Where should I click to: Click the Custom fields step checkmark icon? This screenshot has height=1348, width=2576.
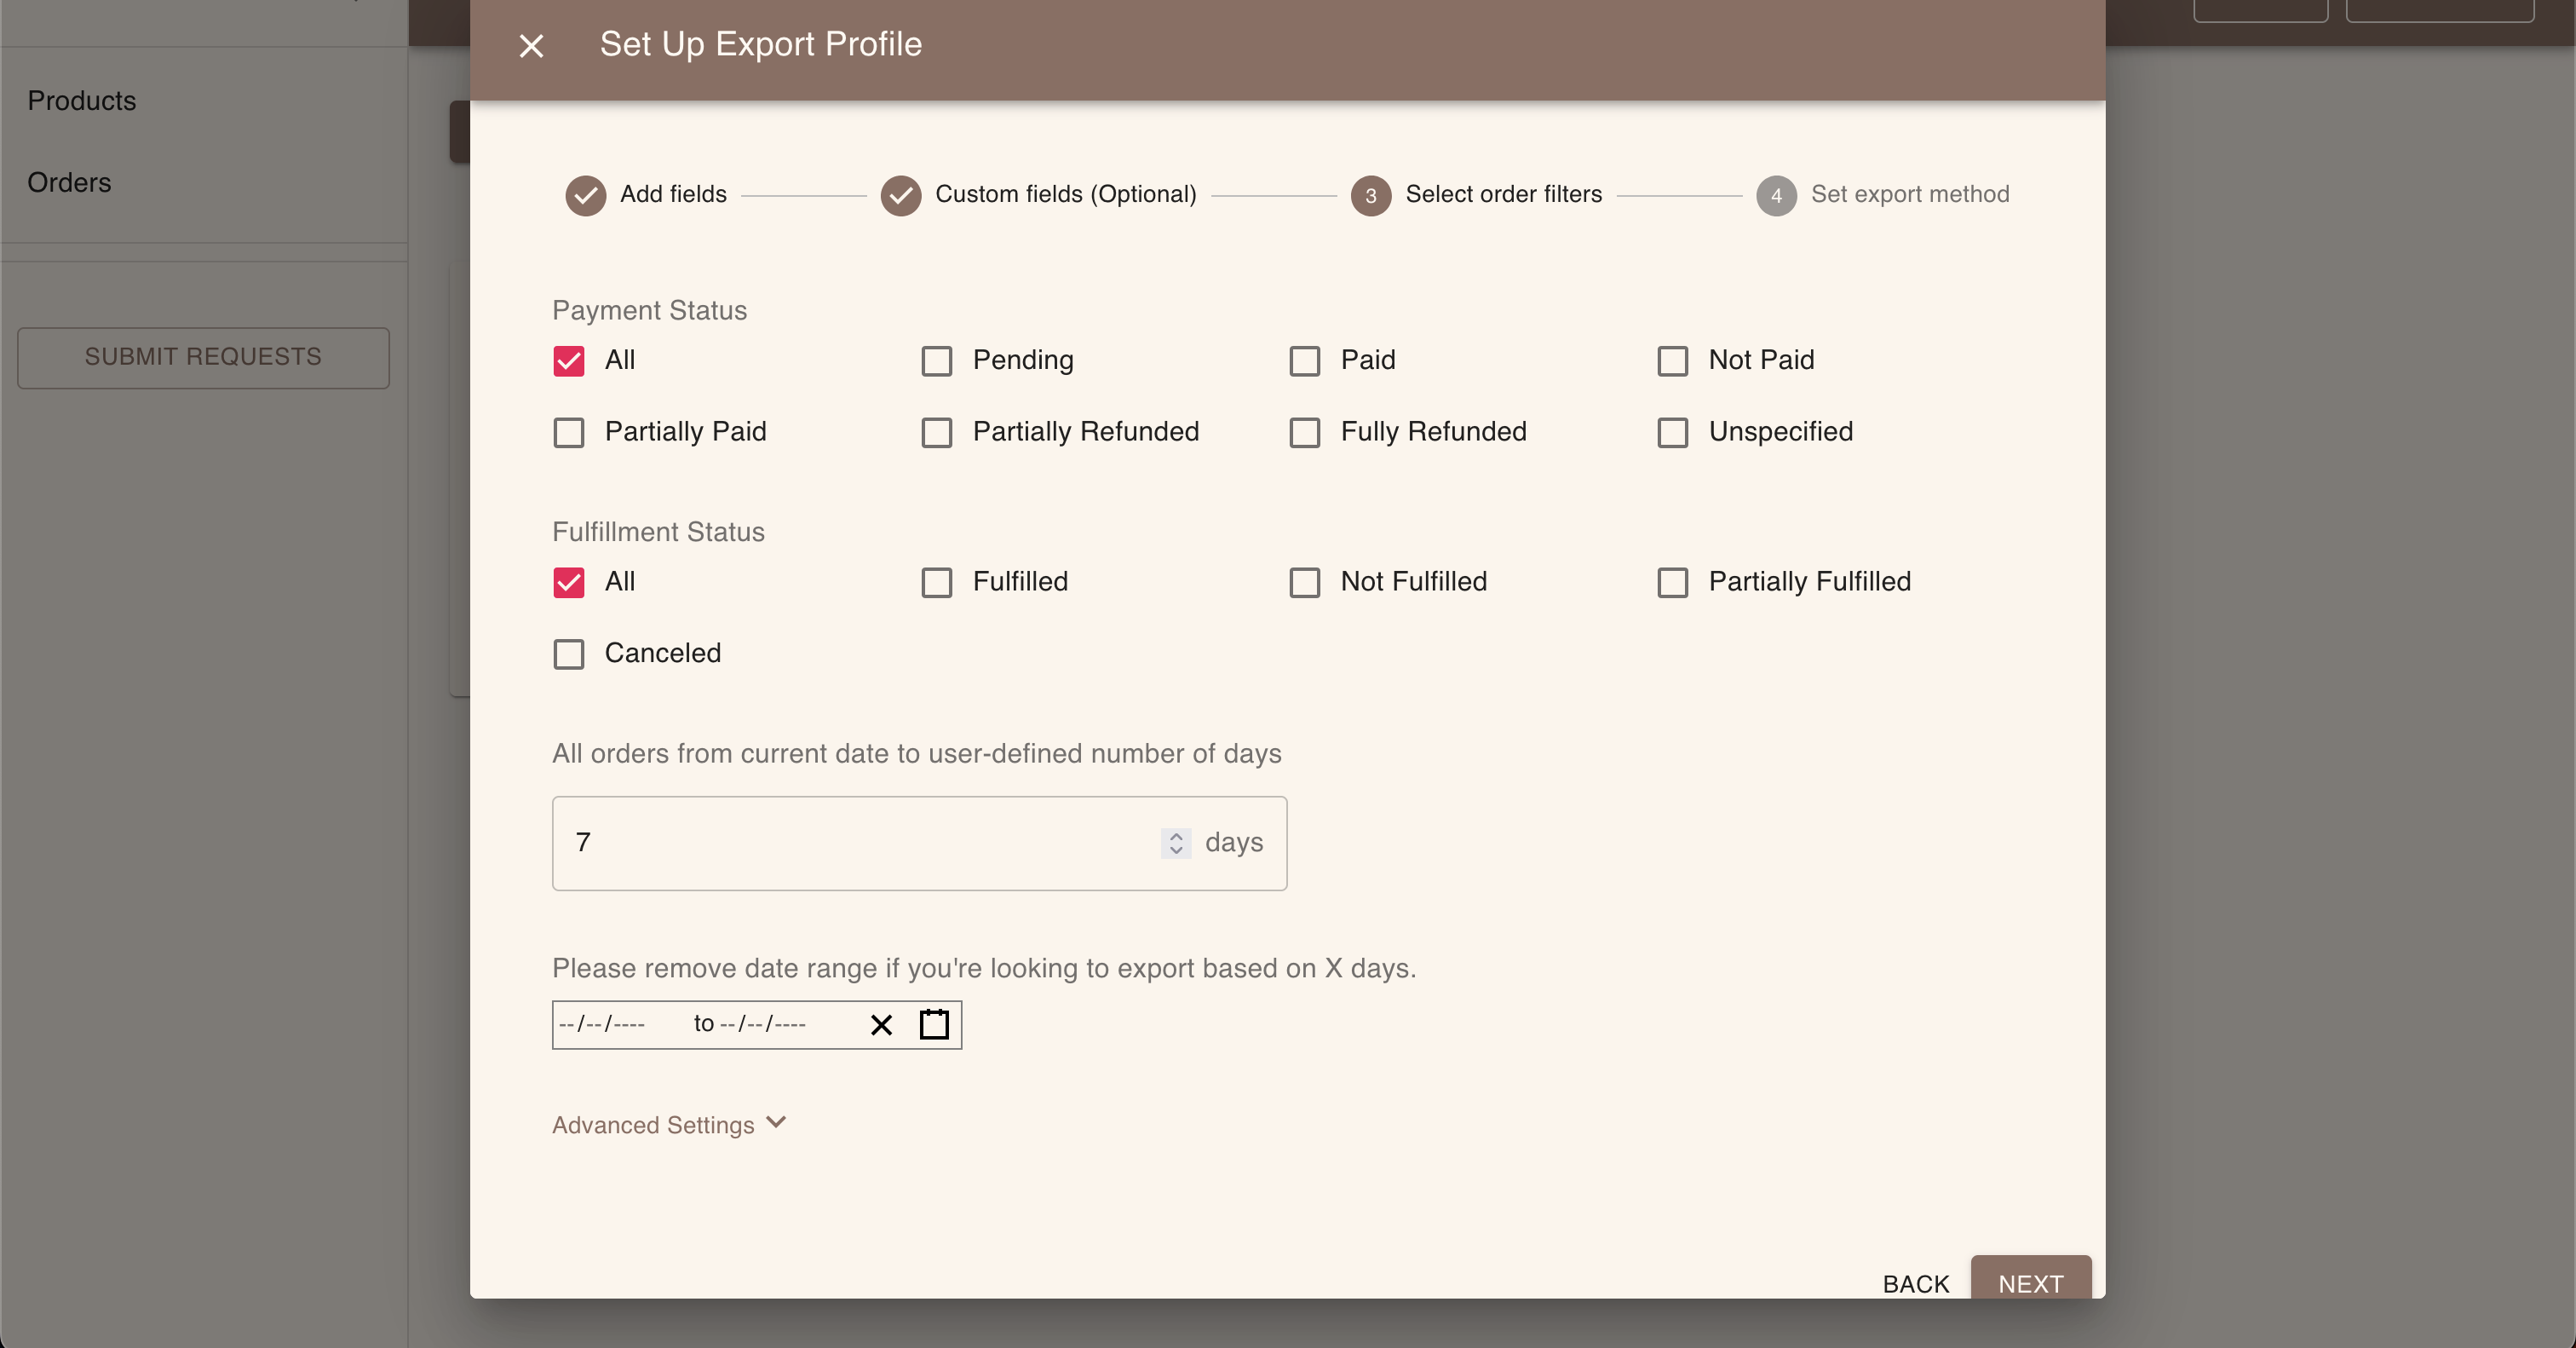[901, 195]
